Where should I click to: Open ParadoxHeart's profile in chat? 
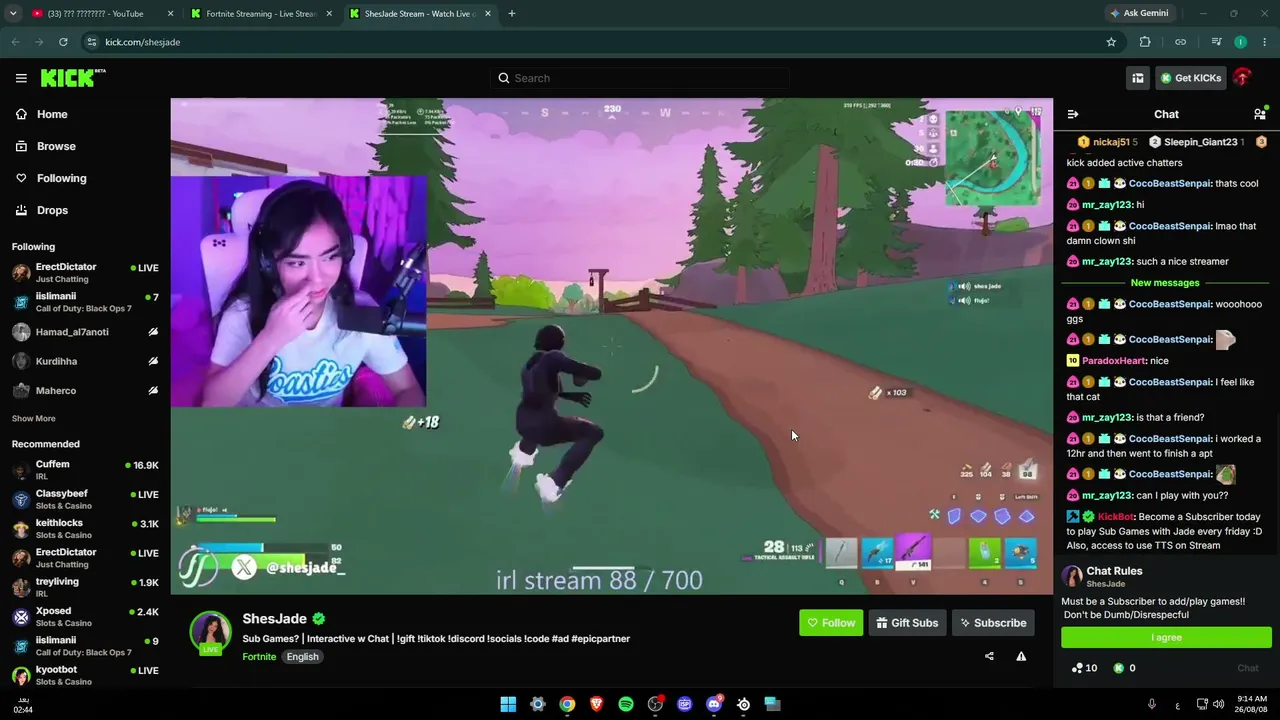1114,361
